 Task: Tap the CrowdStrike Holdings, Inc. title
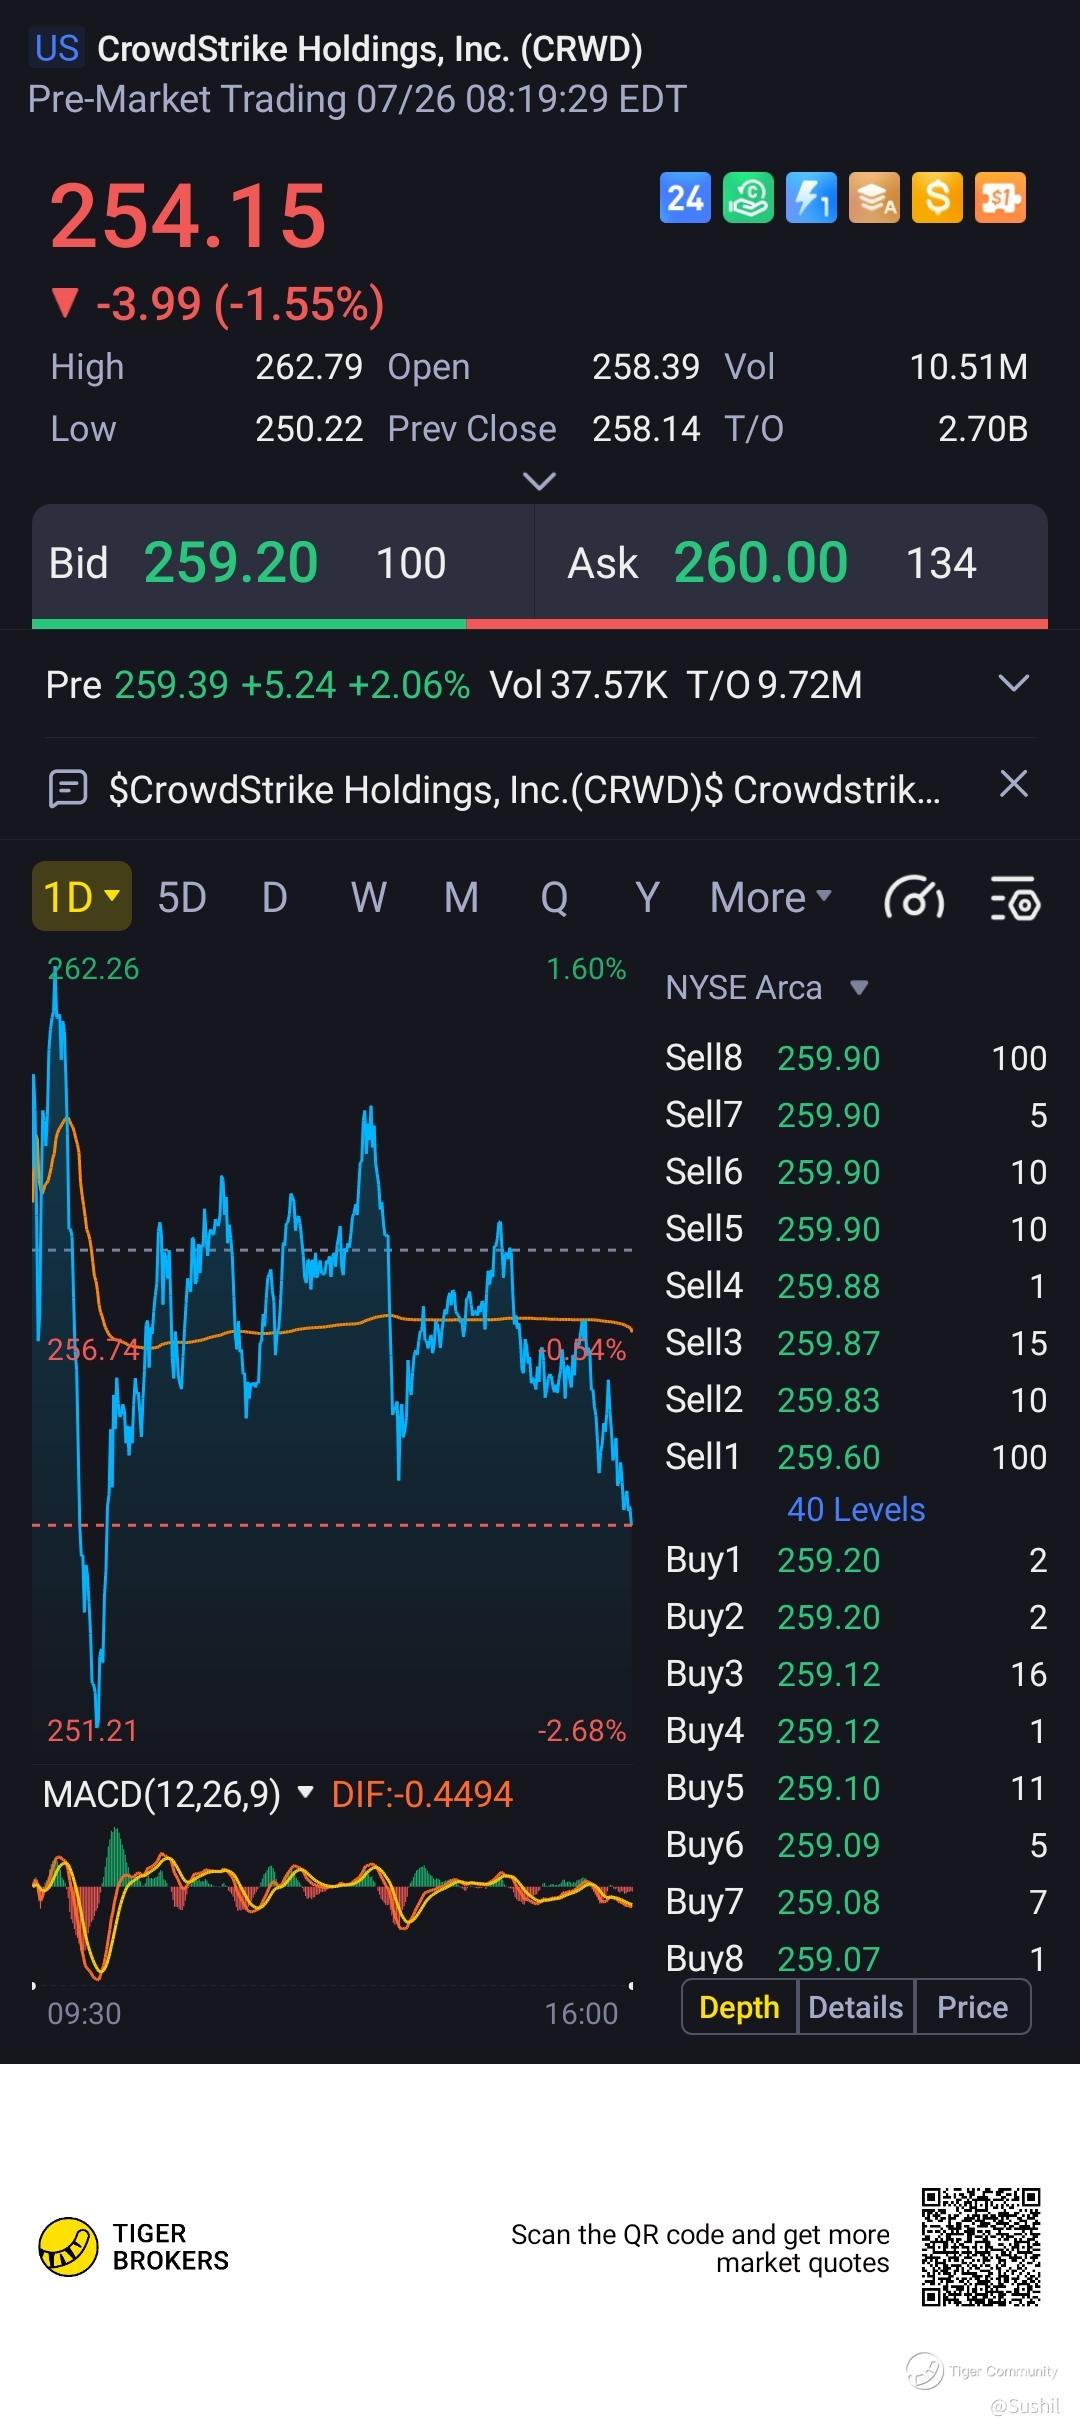click(369, 48)
